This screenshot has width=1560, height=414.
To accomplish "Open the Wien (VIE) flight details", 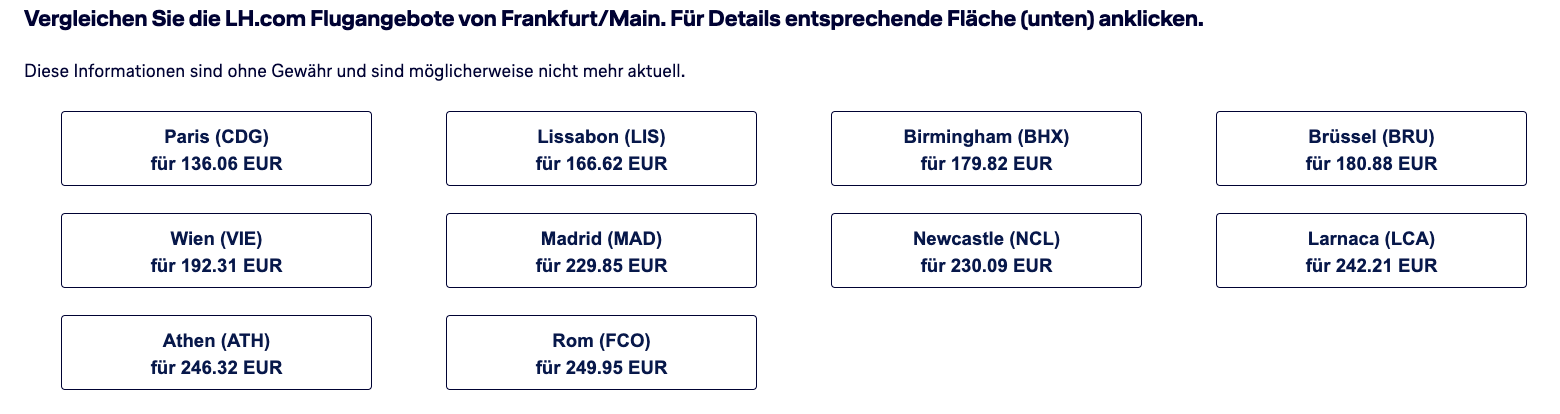I will [216, 250].
